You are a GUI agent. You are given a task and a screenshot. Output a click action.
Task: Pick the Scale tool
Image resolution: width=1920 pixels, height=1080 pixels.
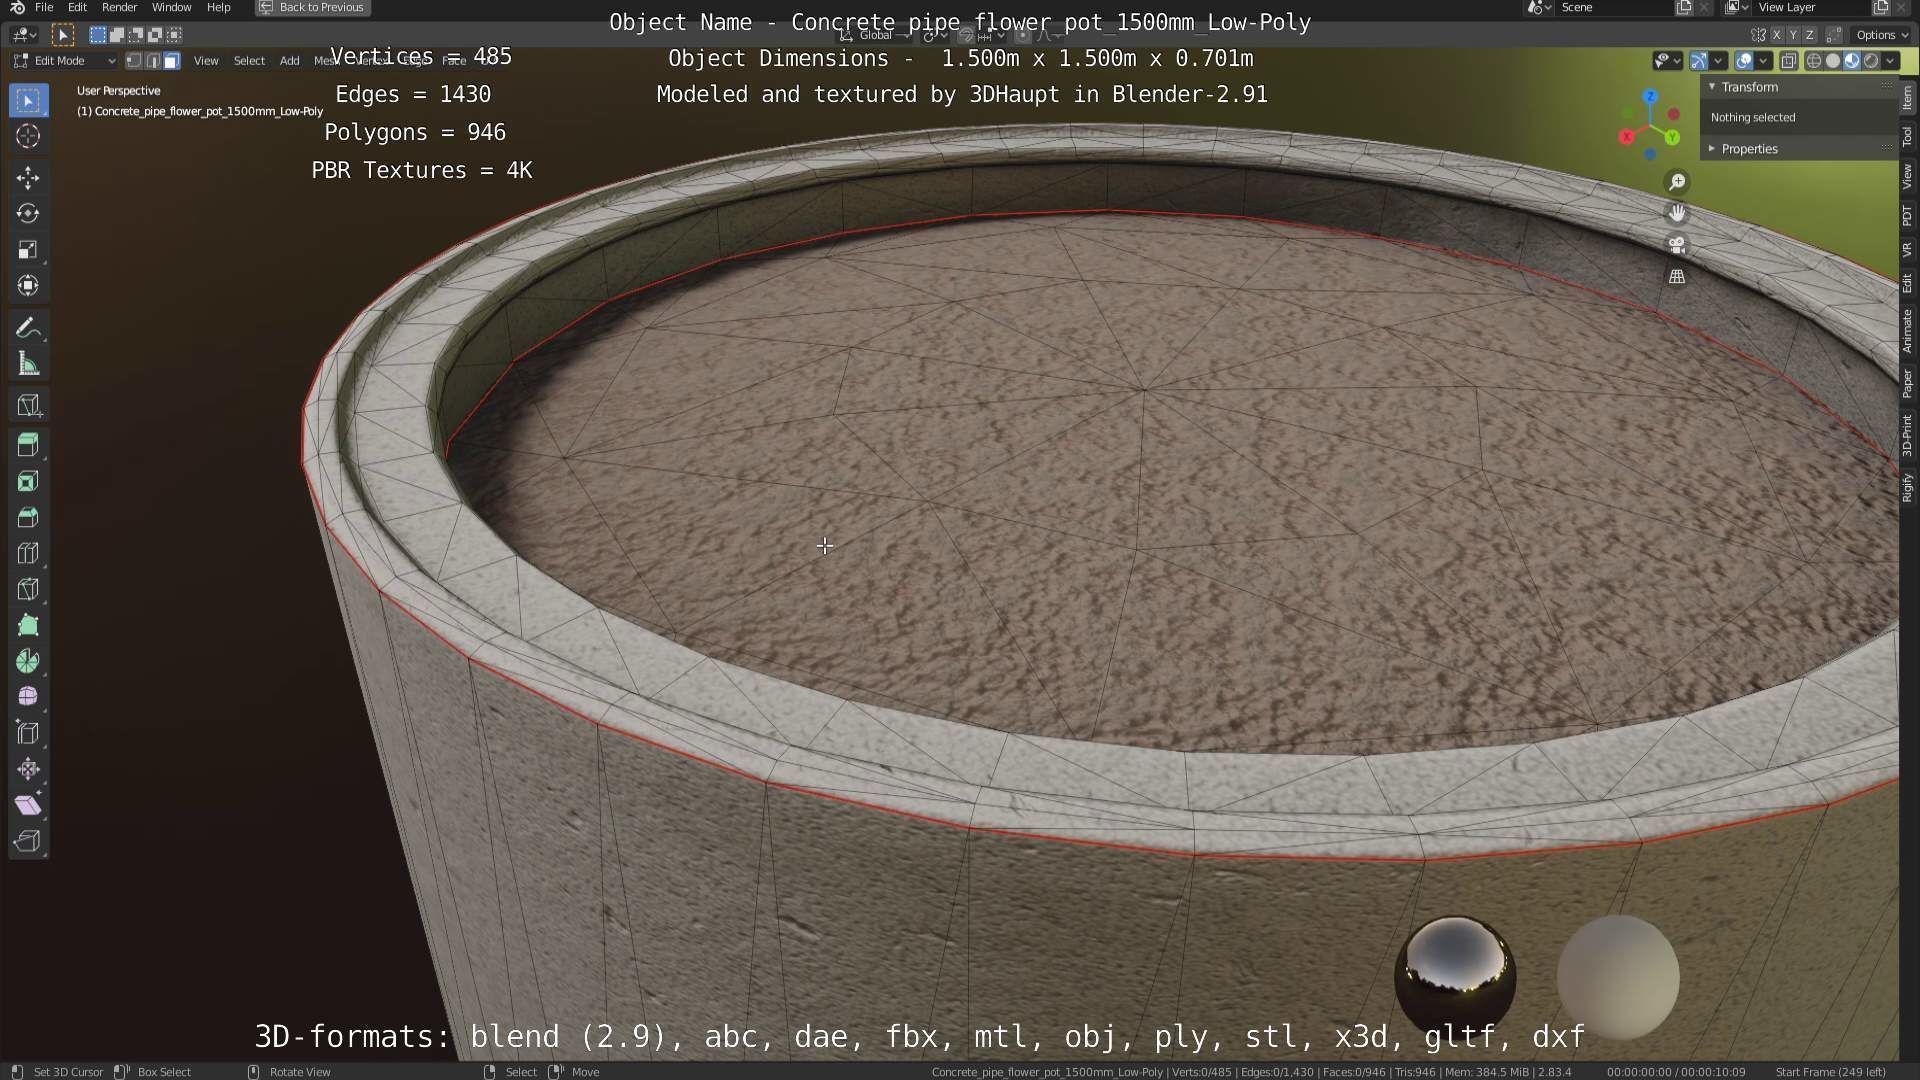coord(28,250)
